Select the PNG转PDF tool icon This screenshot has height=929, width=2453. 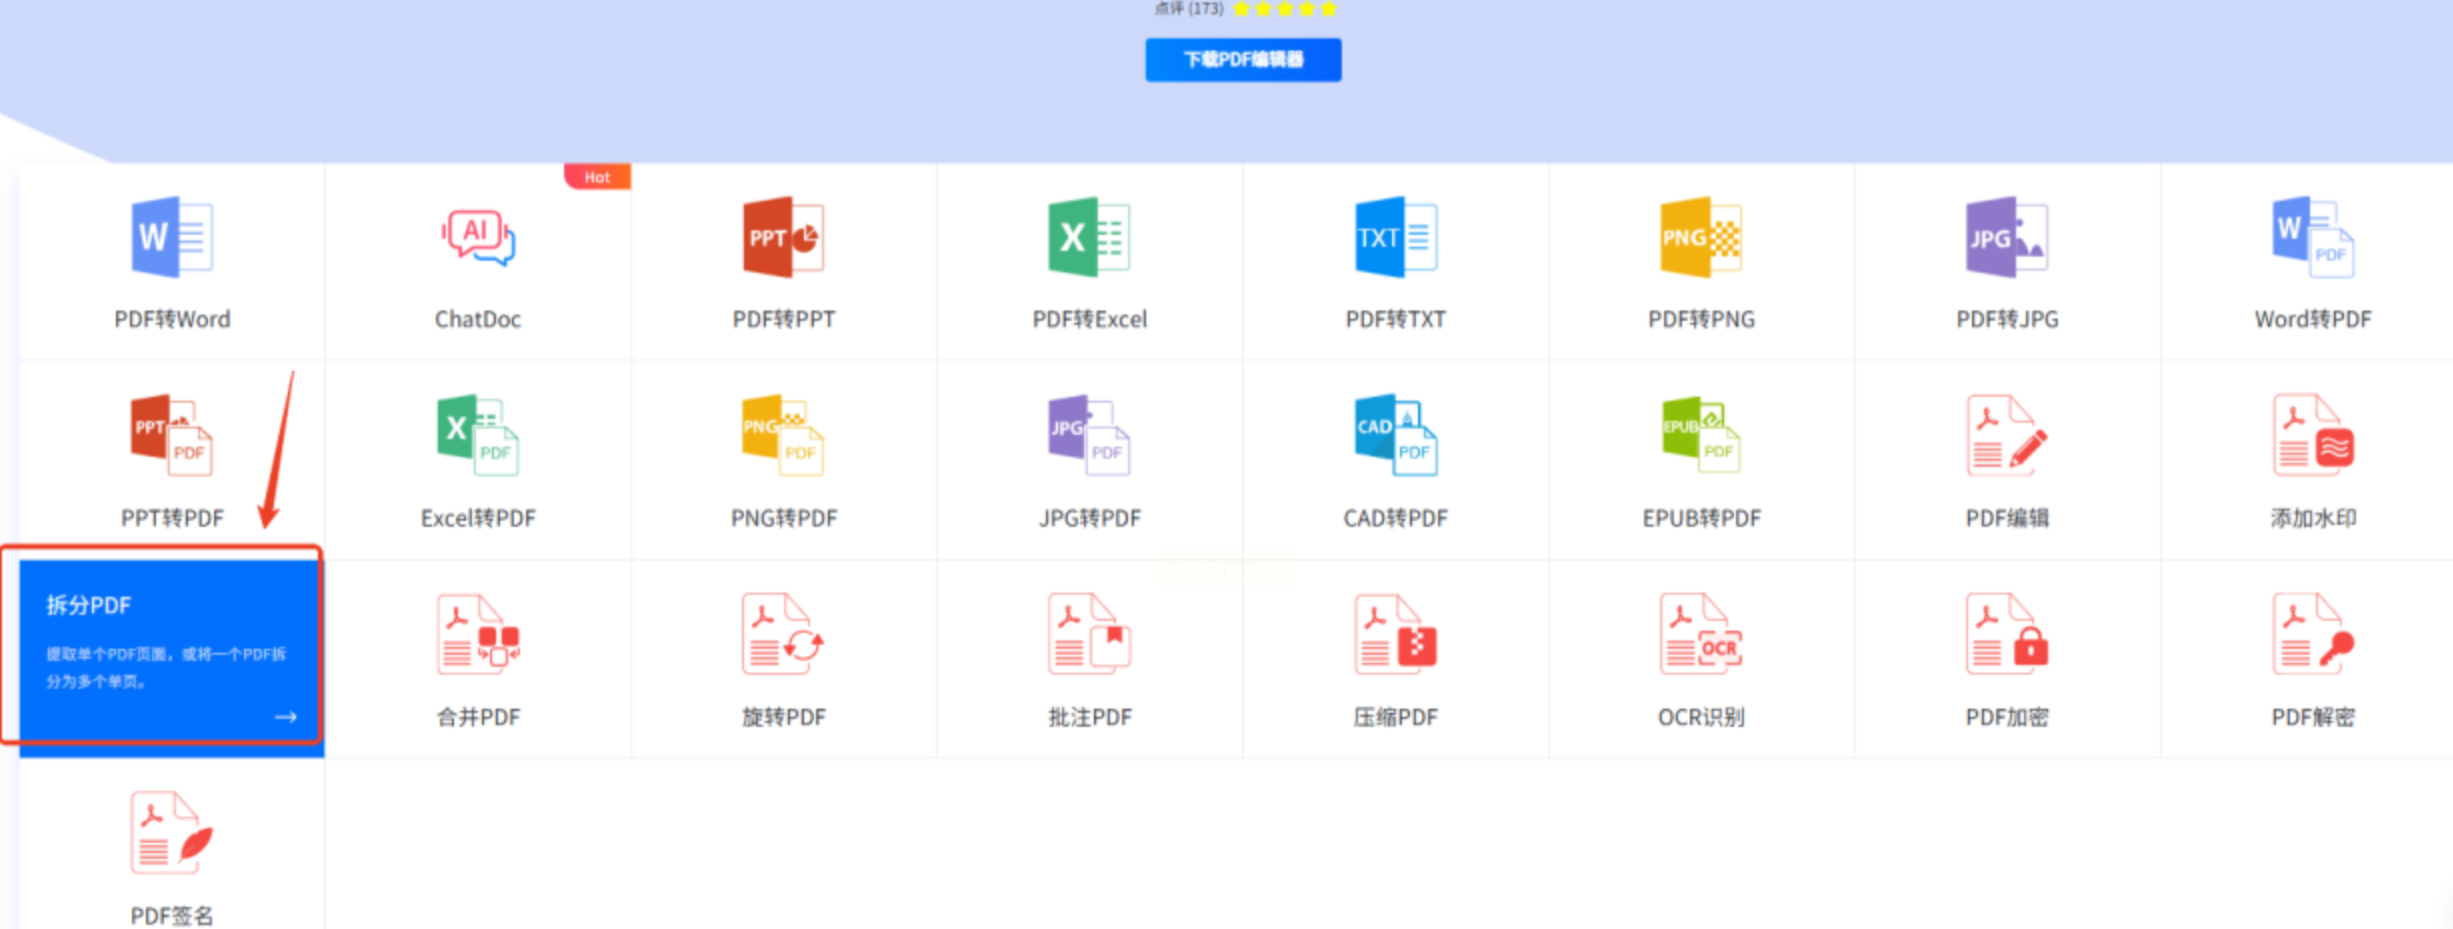click(x=784, y=435)
